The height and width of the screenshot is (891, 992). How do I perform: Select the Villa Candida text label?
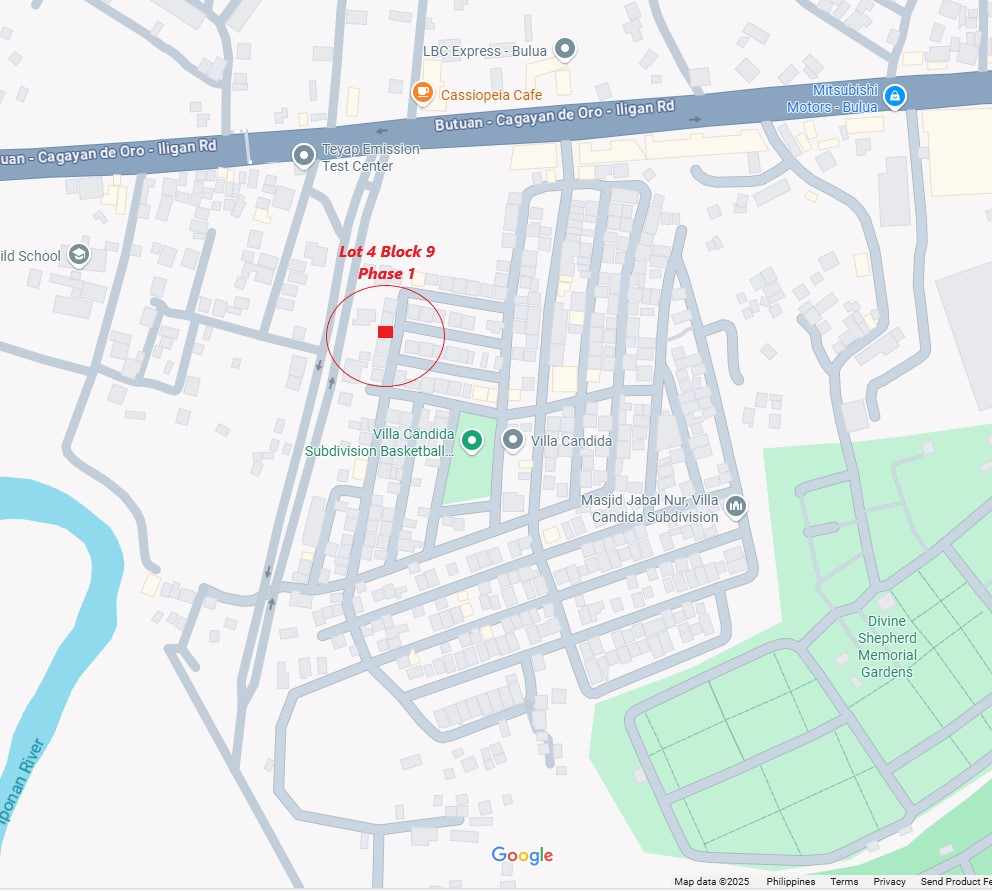(571, 441)
